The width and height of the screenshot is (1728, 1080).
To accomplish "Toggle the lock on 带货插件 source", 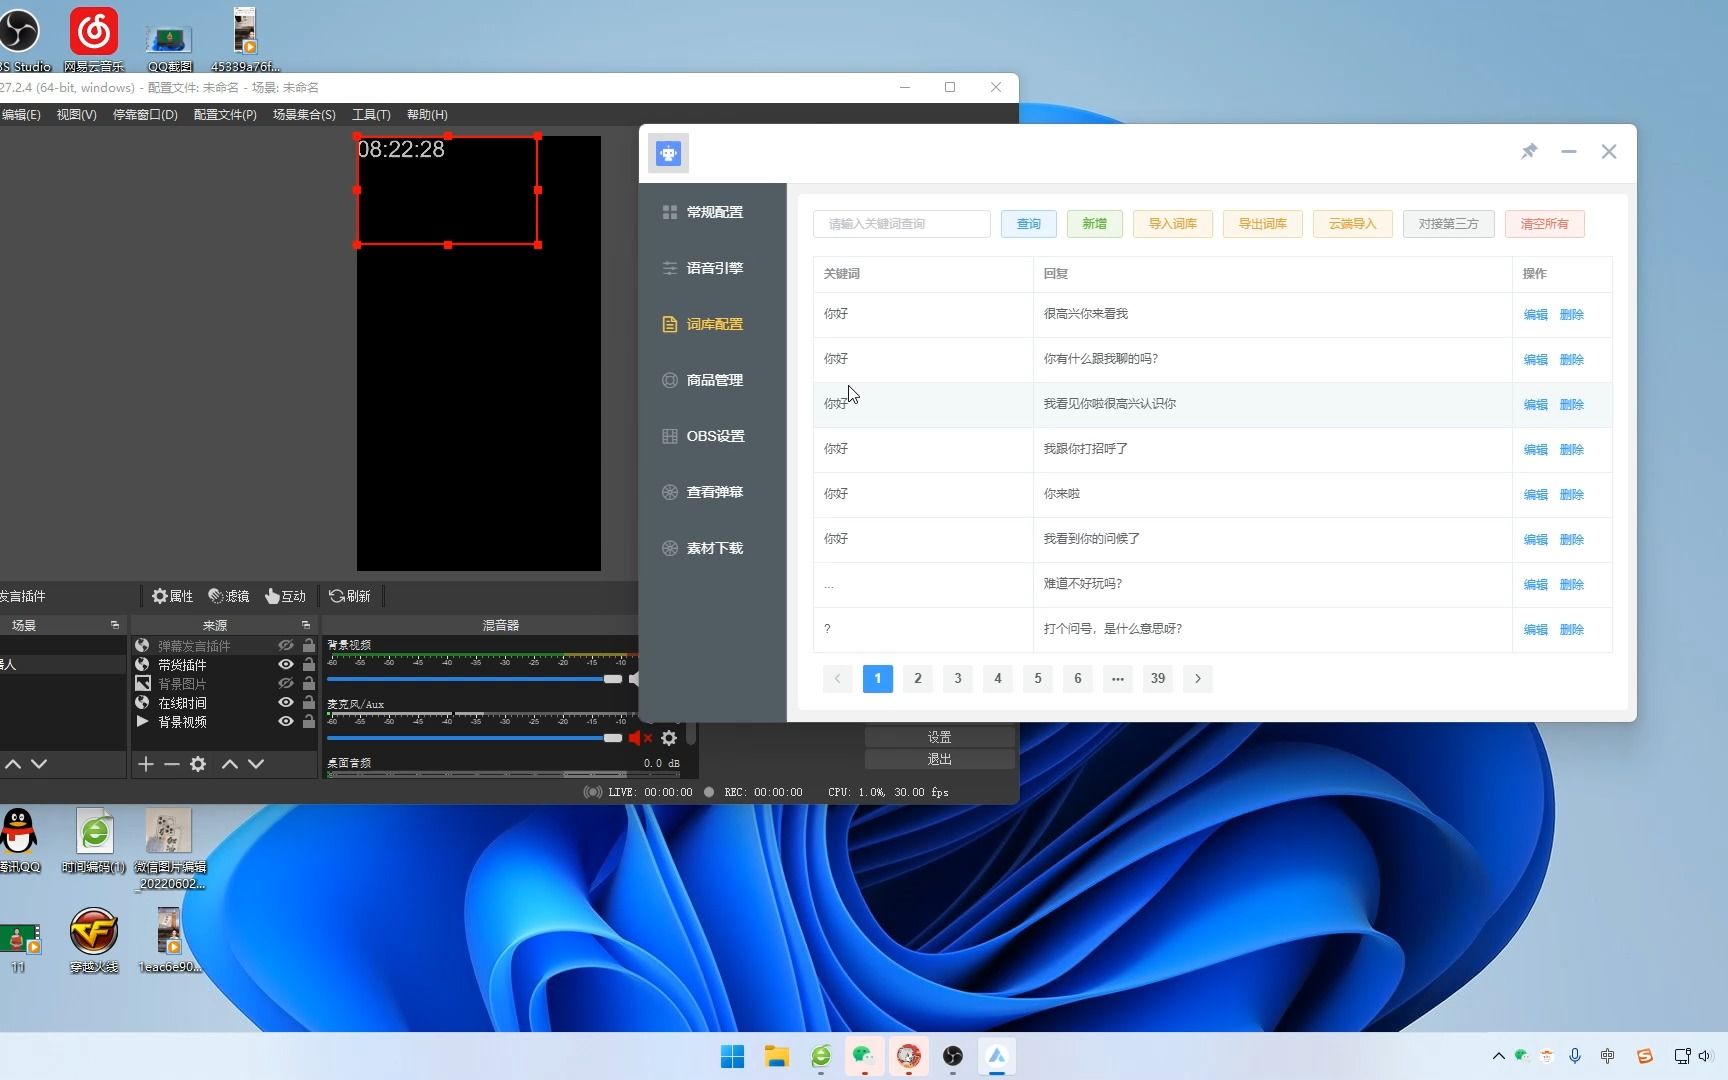I will coord(309,665).
